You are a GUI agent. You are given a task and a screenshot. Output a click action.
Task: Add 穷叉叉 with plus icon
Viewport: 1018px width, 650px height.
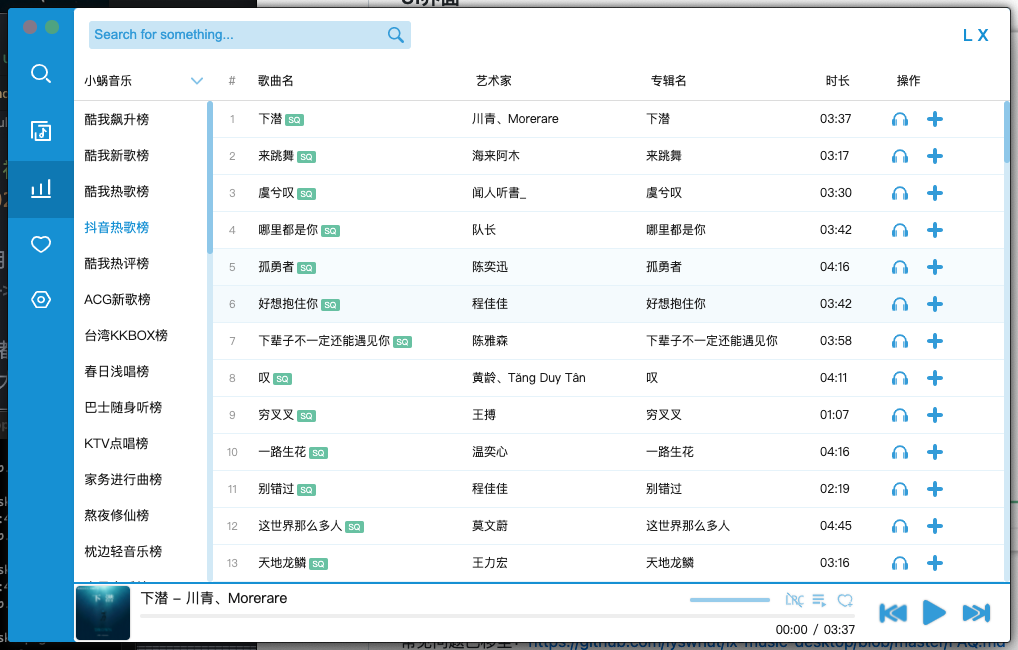pos(934,415)
